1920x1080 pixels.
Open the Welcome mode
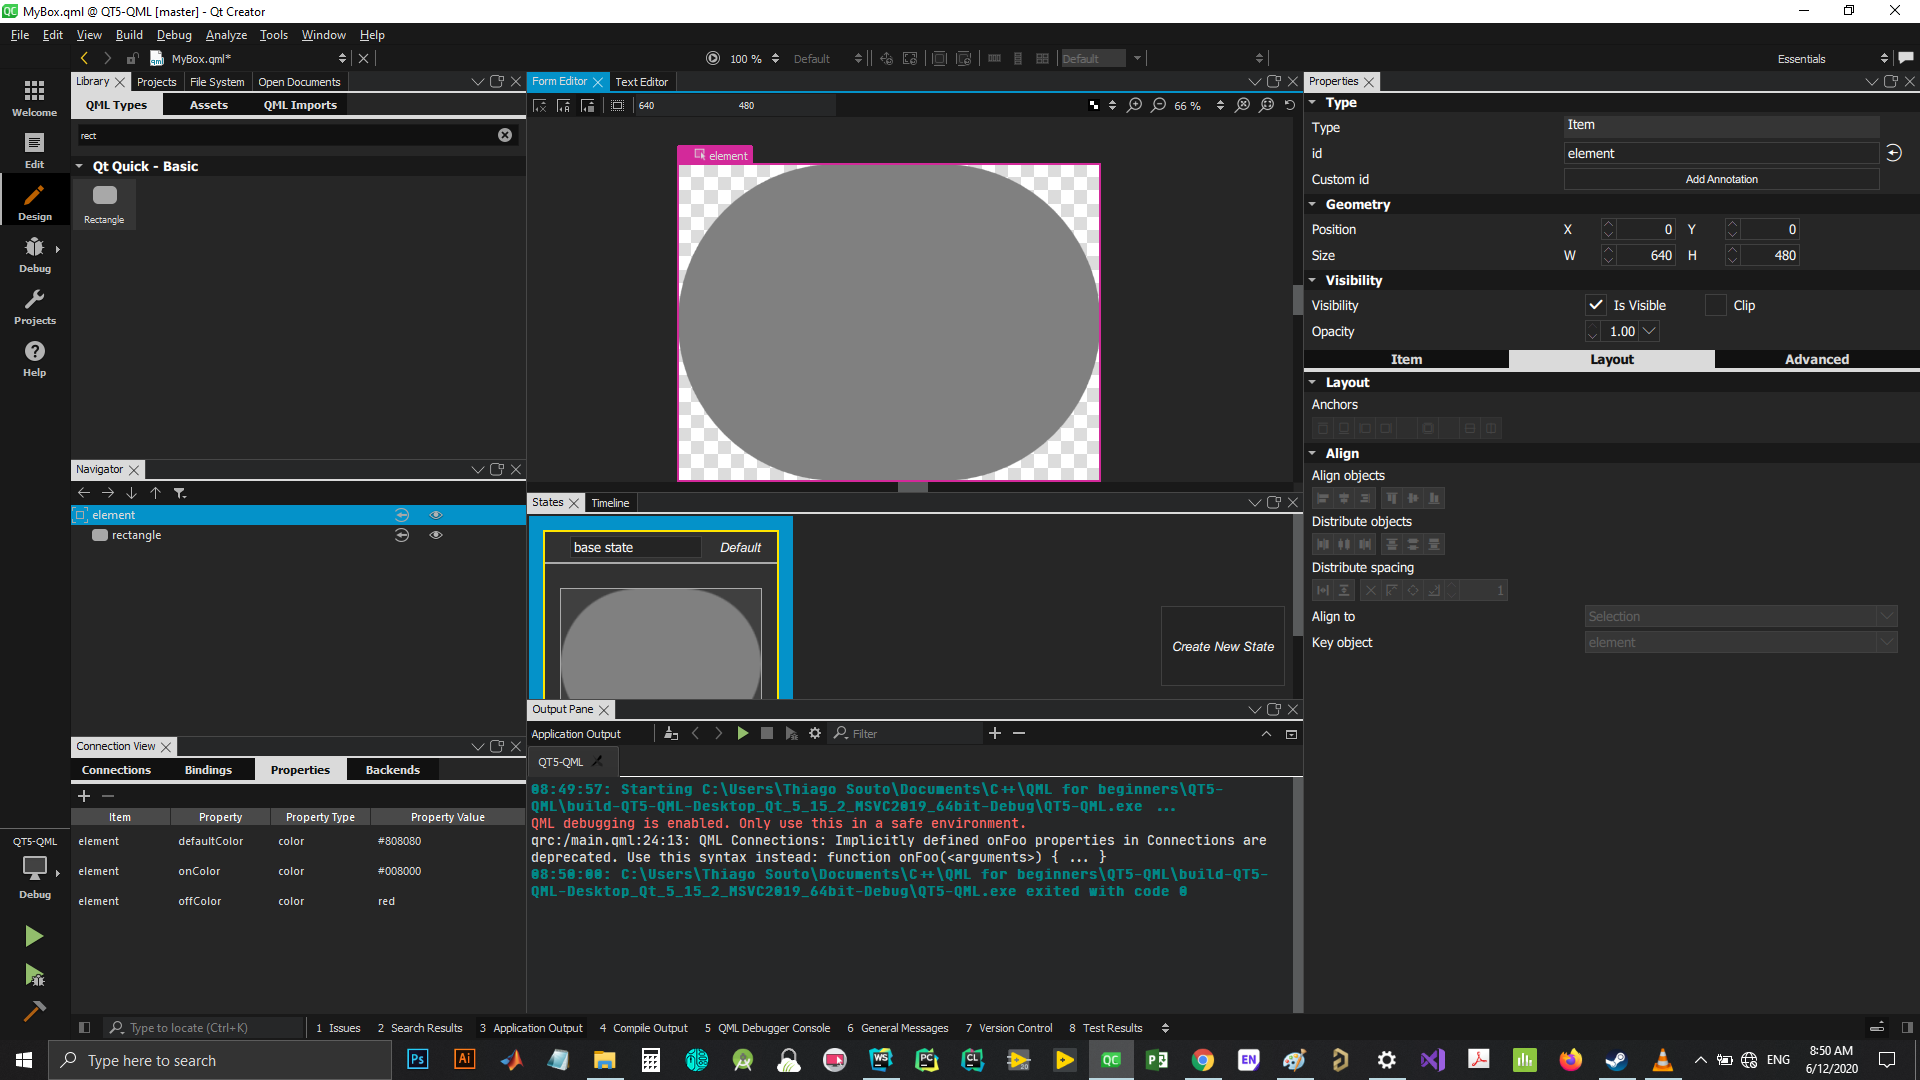(34, 98)
